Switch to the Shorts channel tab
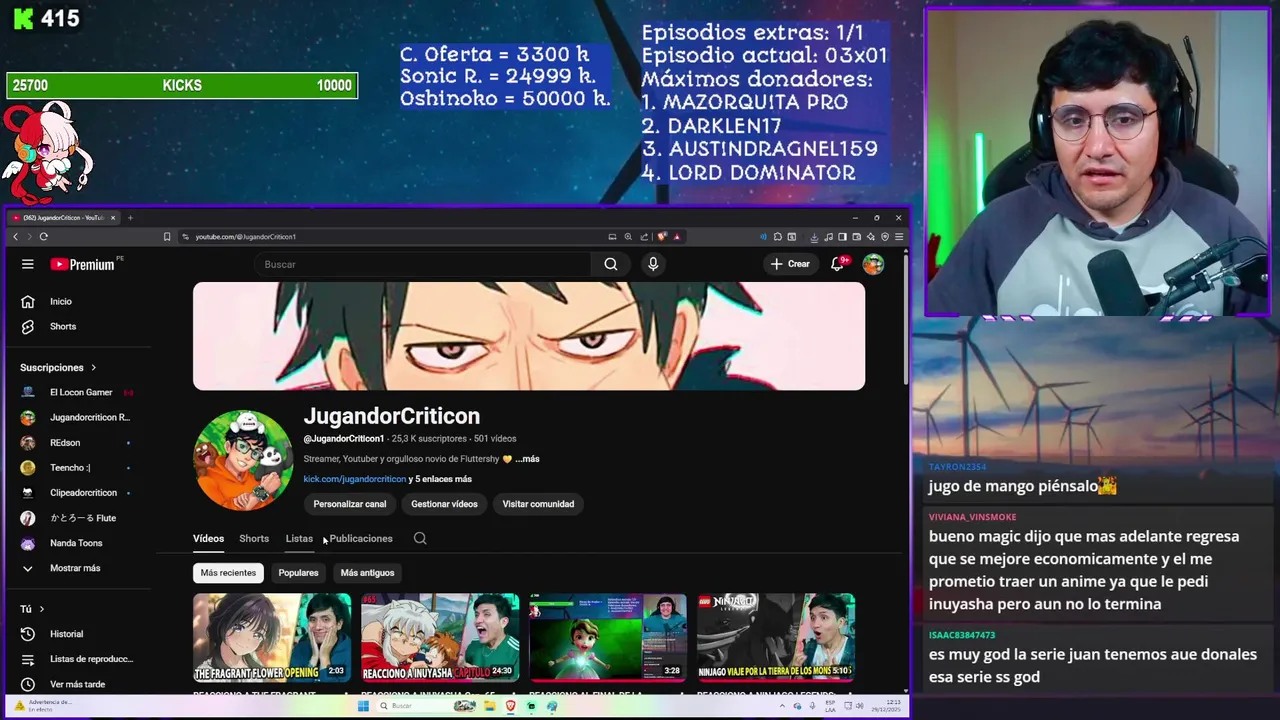Screen dimensions: 1280x720 [254, 538]
